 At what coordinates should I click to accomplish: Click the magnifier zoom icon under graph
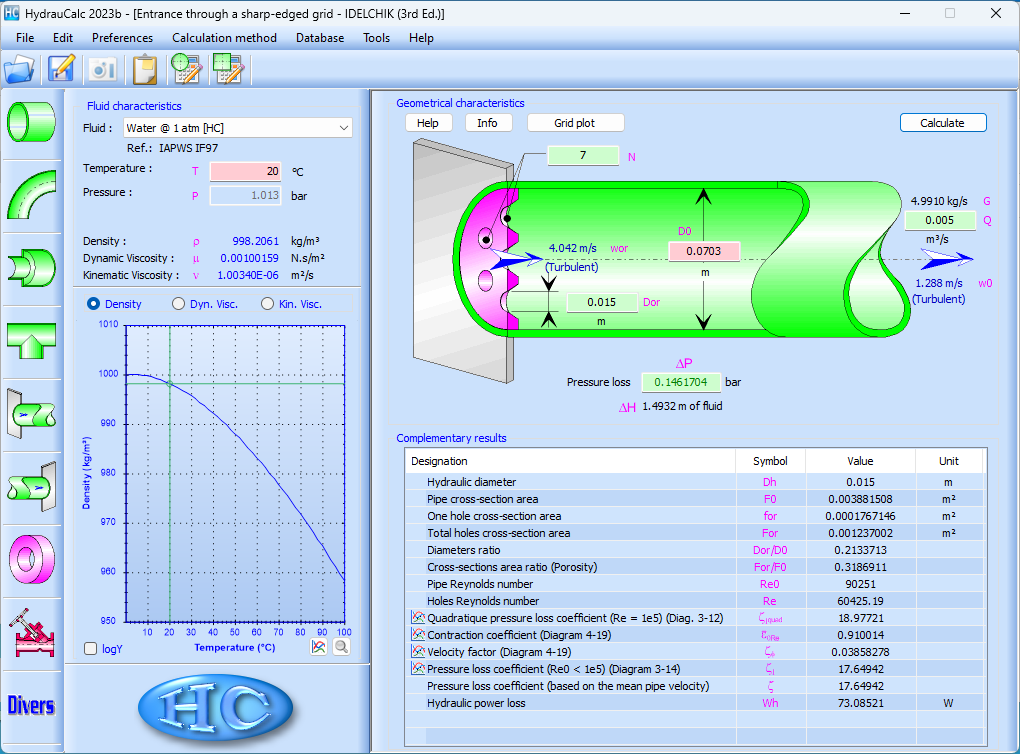(341, 647)
